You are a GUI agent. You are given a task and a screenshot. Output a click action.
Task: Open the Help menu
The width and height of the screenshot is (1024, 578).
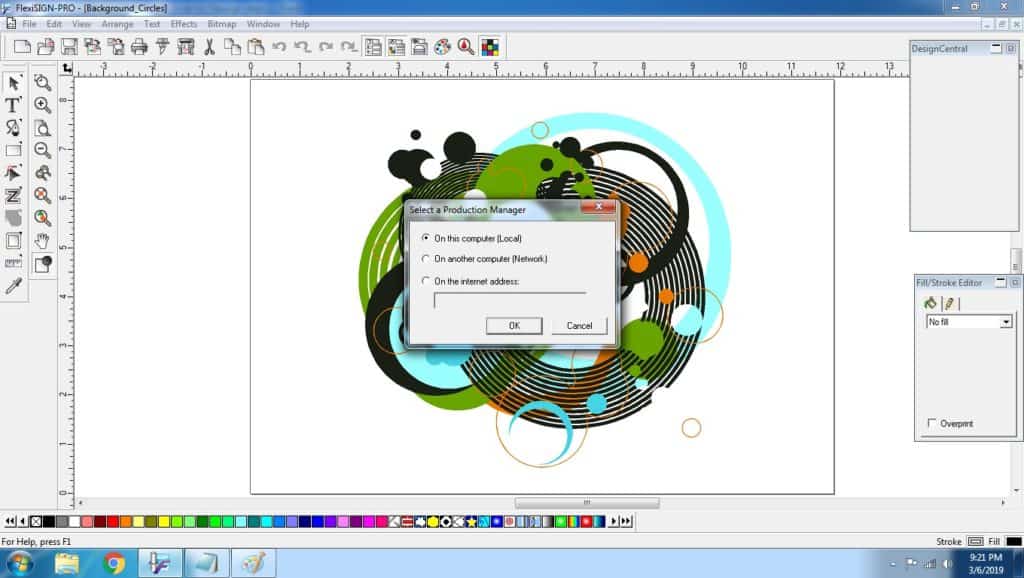[x=300, y=24]
